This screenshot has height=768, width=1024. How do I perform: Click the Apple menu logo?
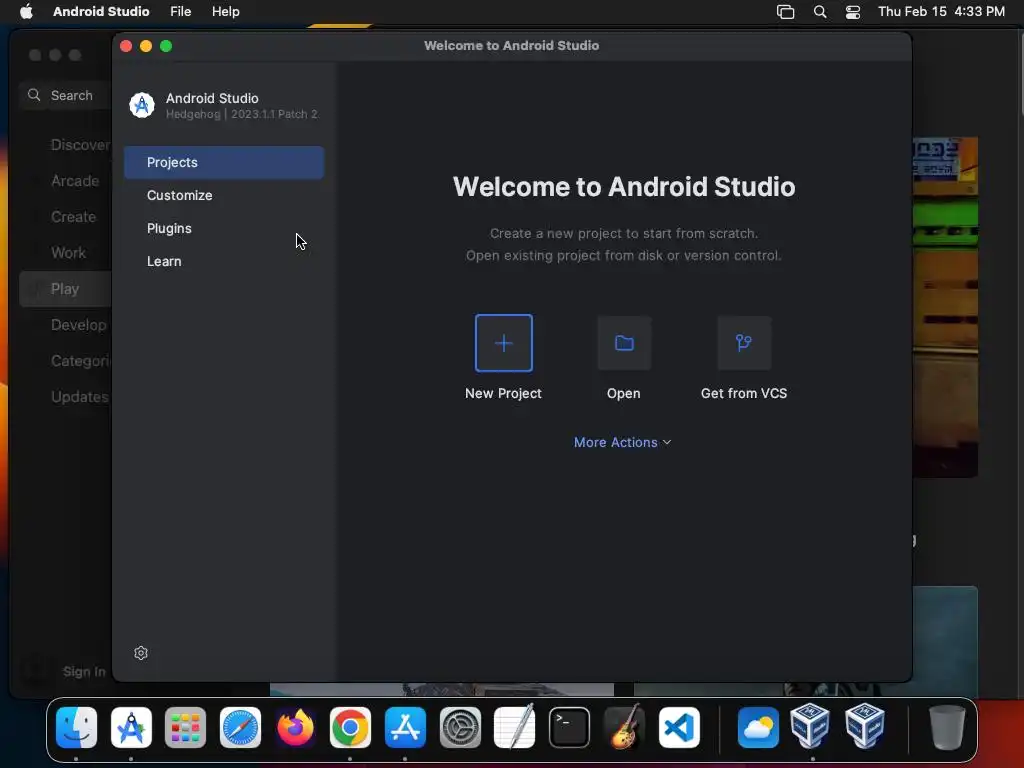(x=26, y=12)
